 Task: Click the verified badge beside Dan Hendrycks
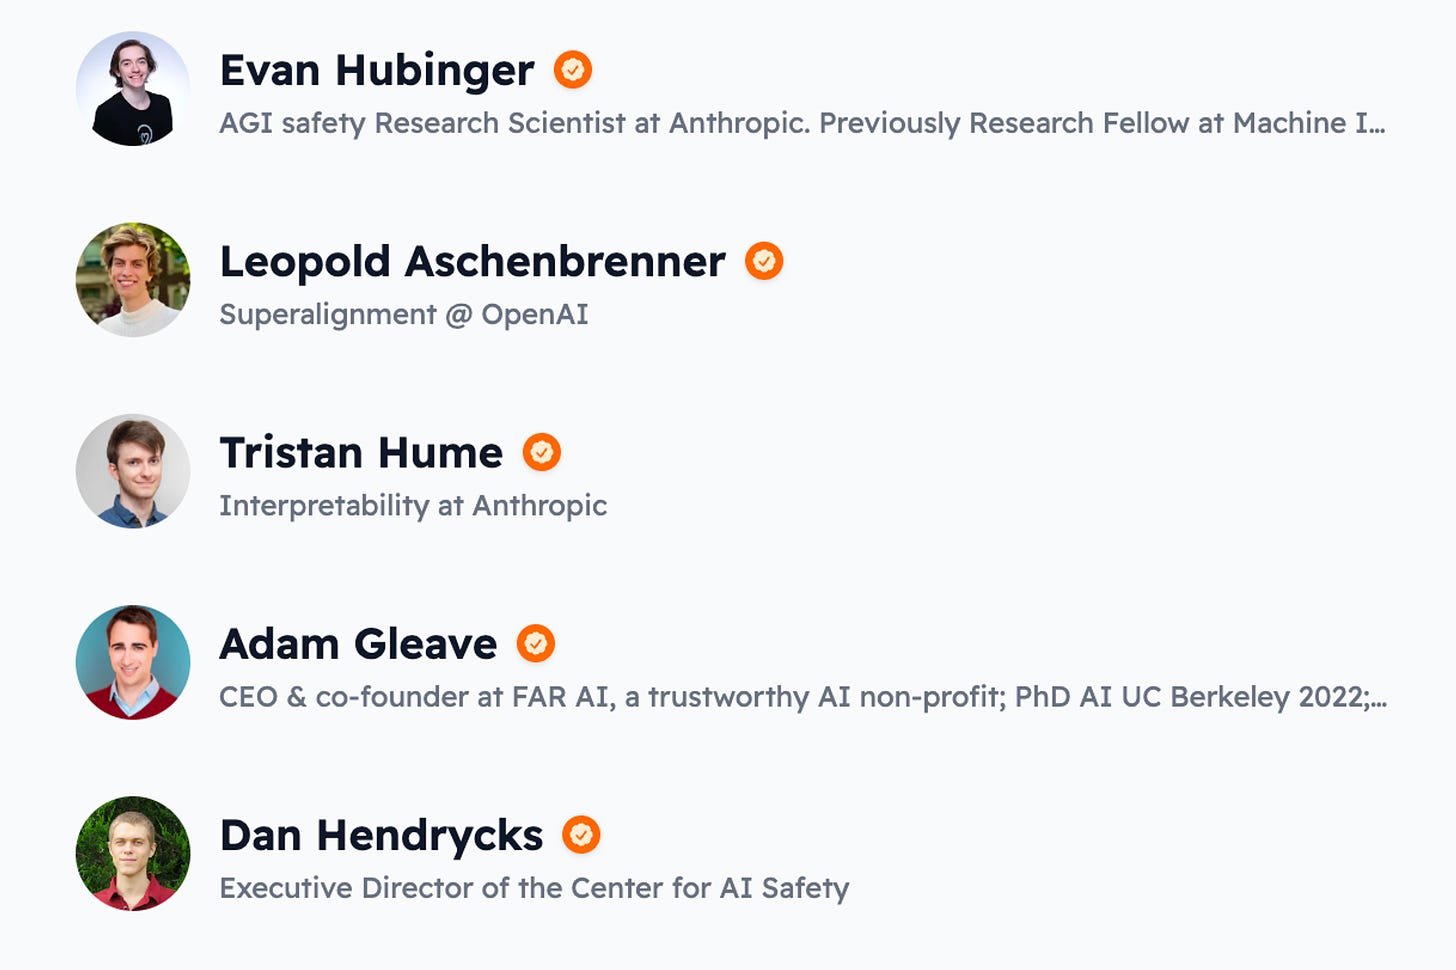point(581,834)
